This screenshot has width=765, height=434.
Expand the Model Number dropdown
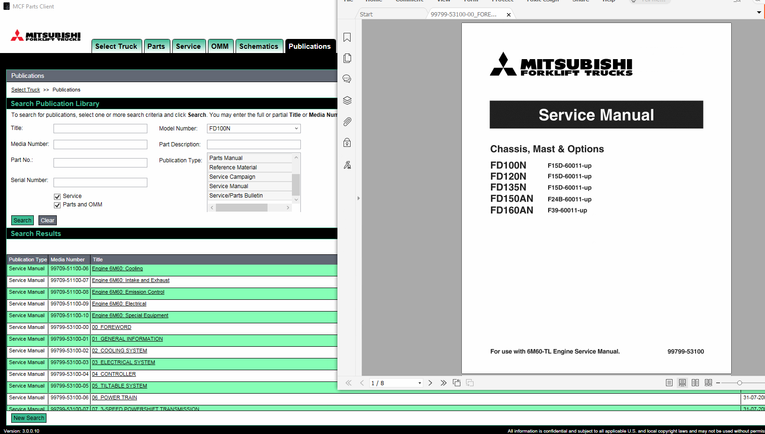tap(296, 129)
